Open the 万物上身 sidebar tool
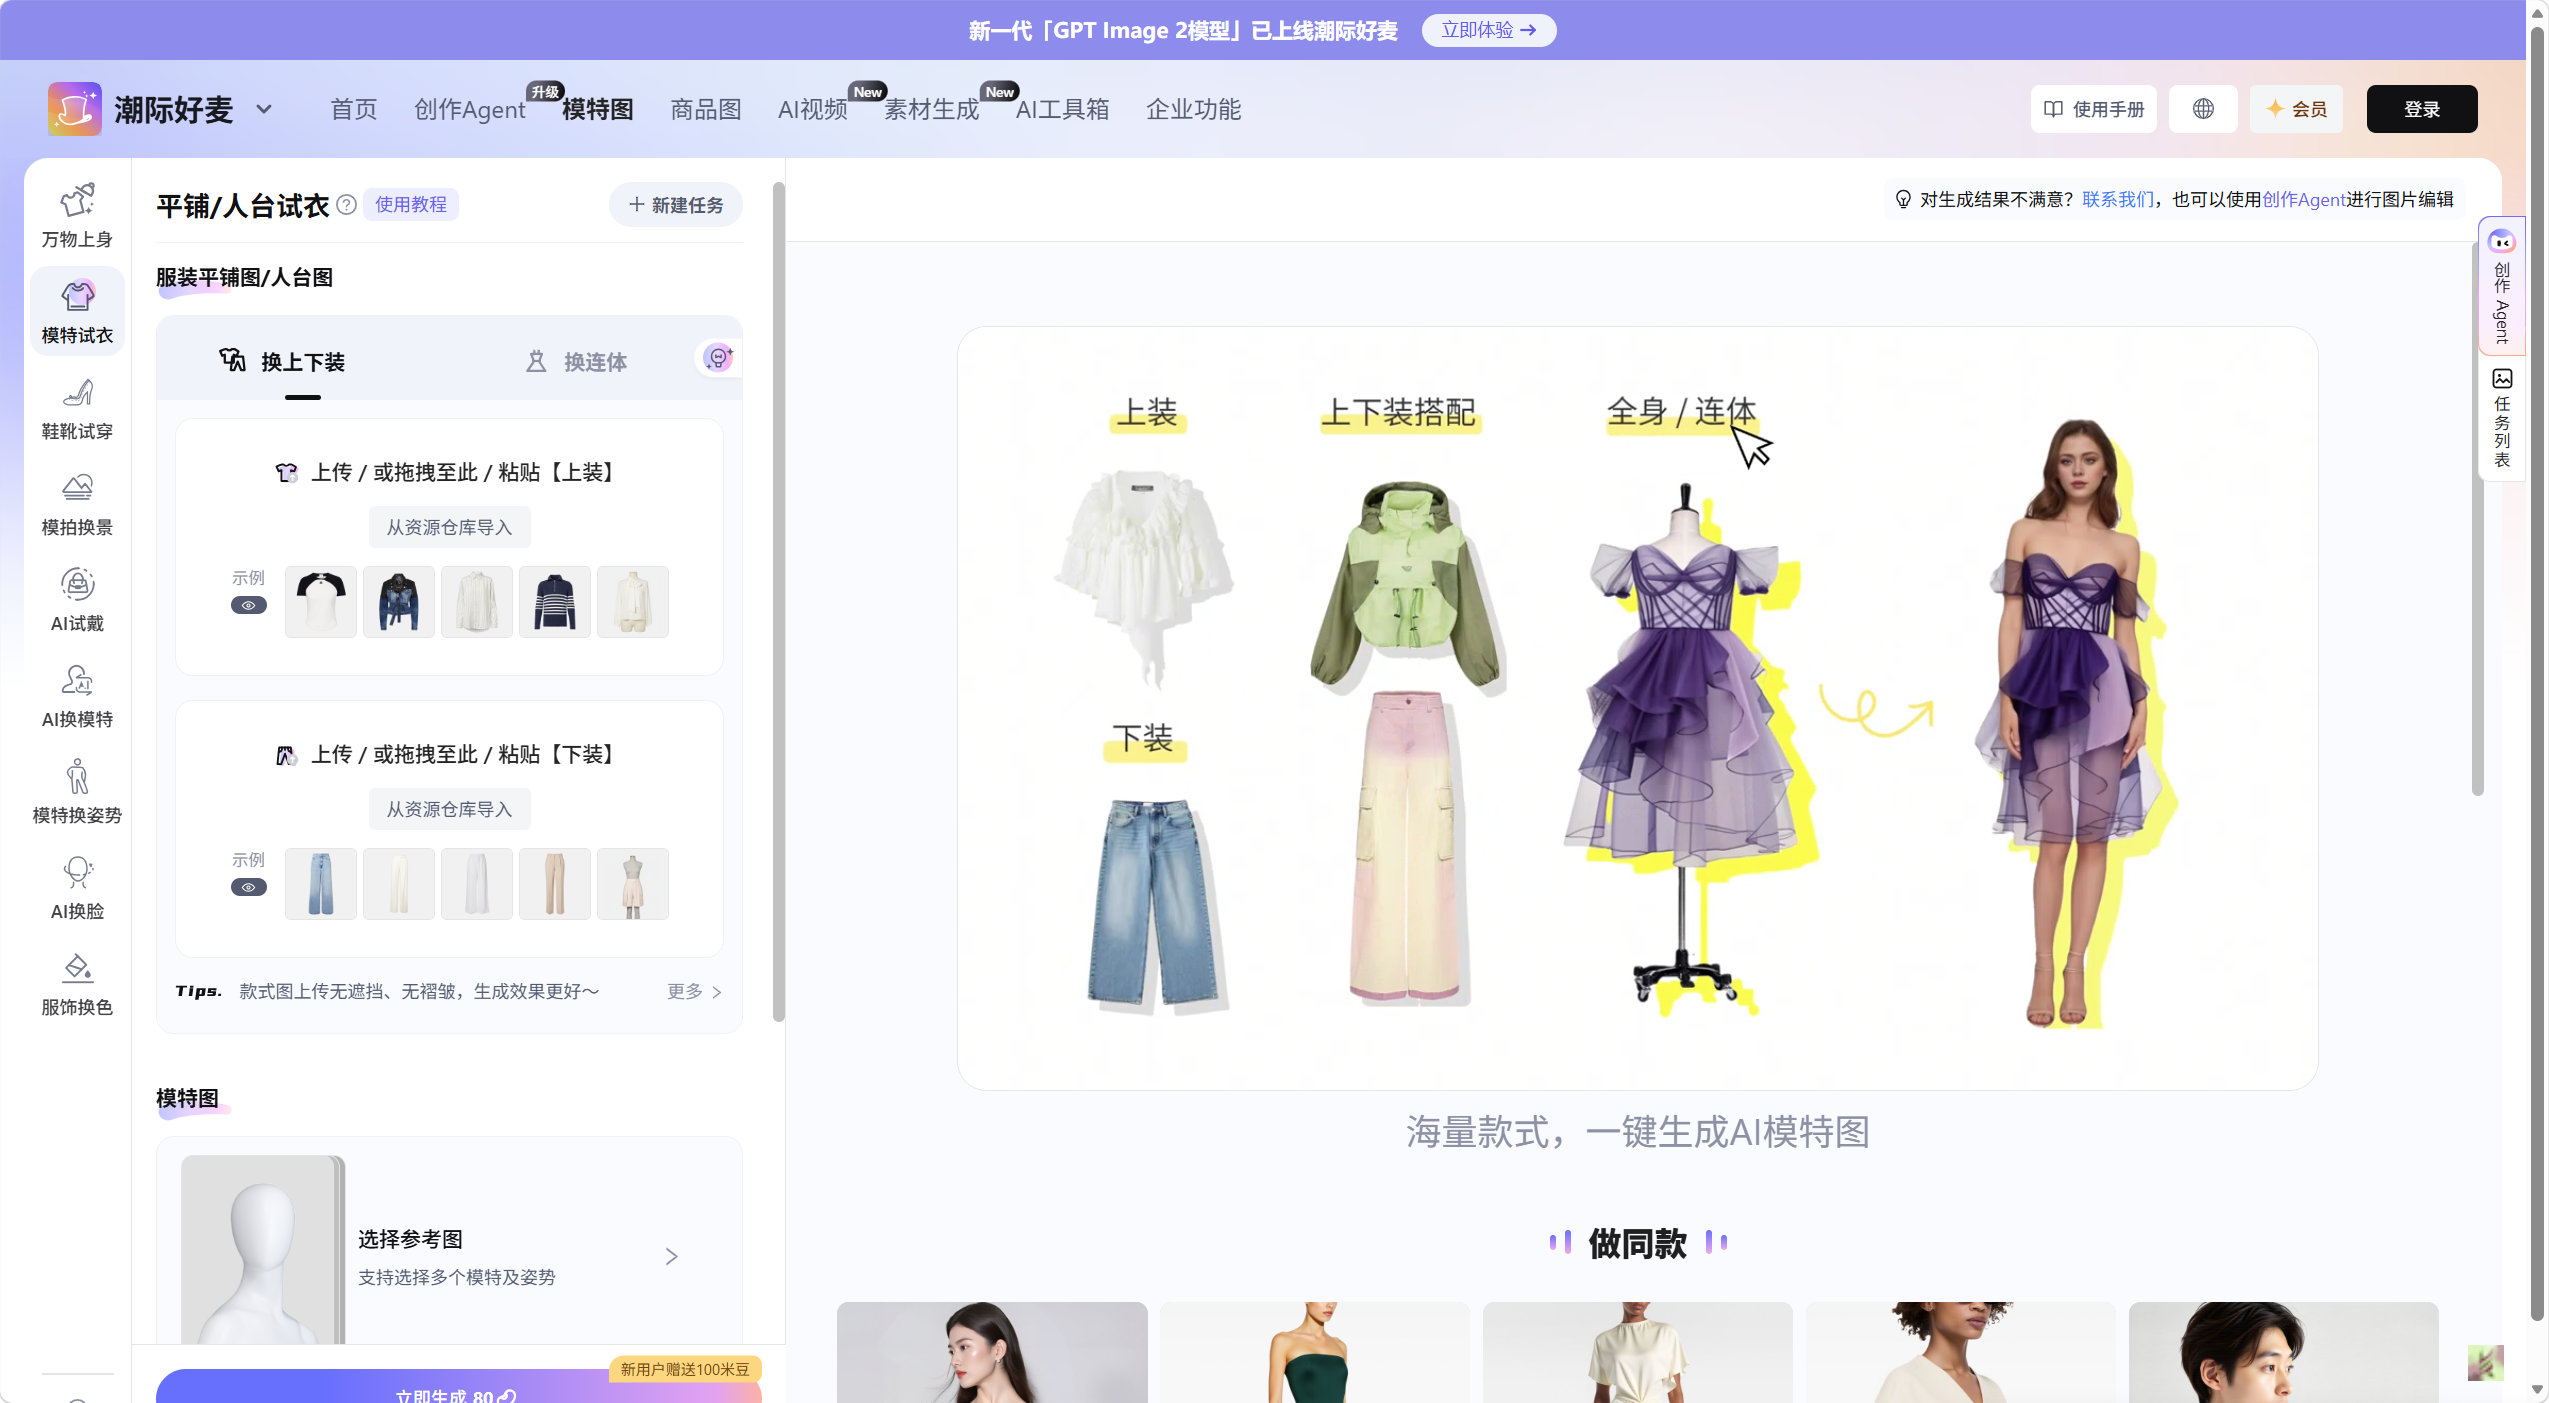This screenshot has height=1403, width=2549. tap(77, 216)
